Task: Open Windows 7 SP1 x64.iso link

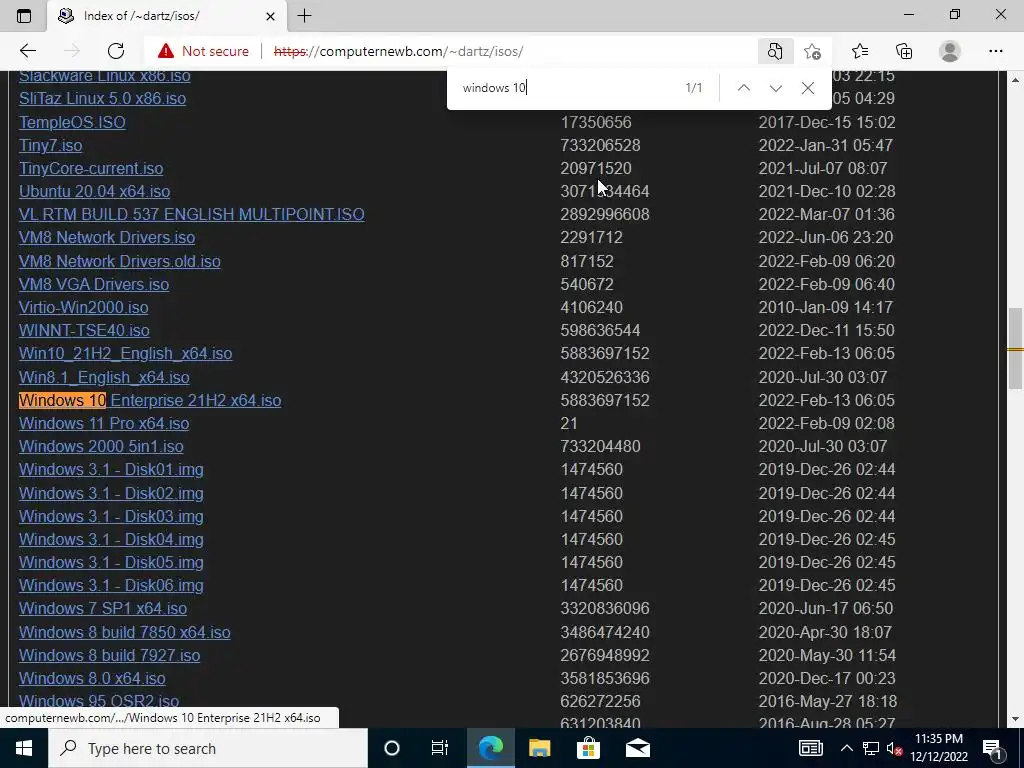Action: pyautogui.click(x=103, y=608)
